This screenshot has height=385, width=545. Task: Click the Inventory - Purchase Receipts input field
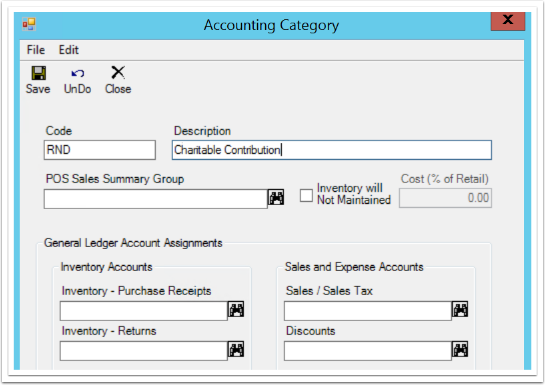click(x=144, y=311)
